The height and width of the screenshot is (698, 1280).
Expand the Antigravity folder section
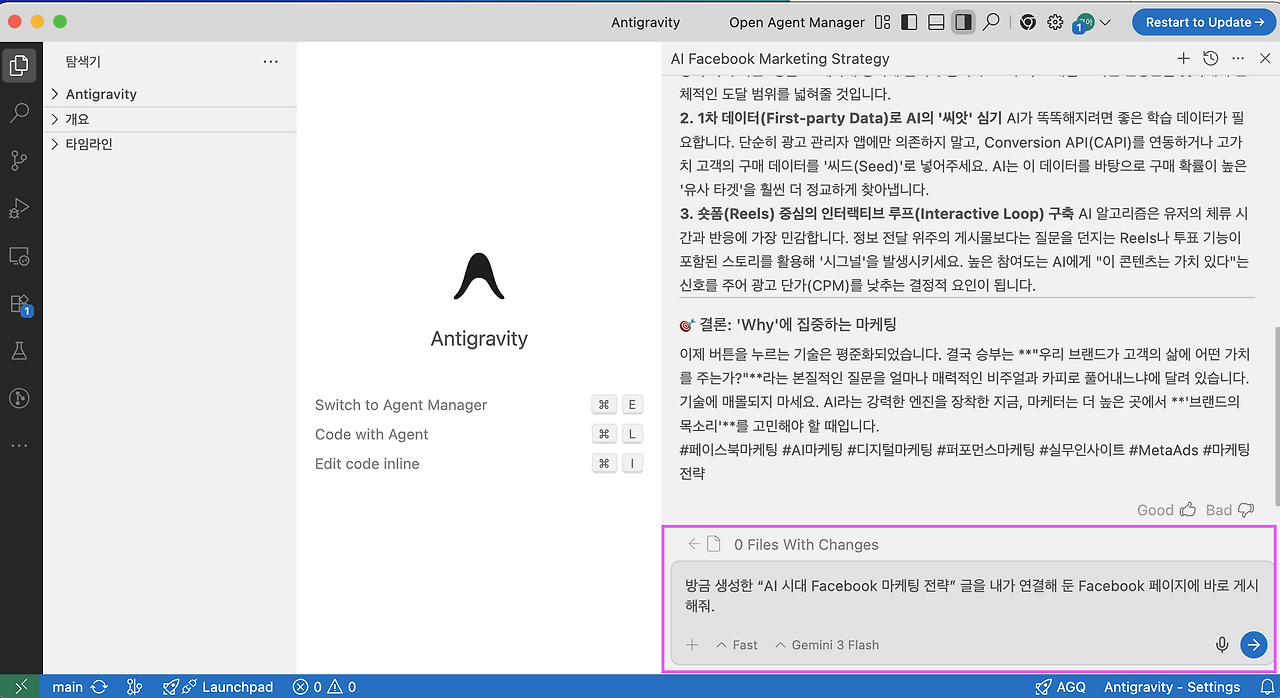click(170, 94)
